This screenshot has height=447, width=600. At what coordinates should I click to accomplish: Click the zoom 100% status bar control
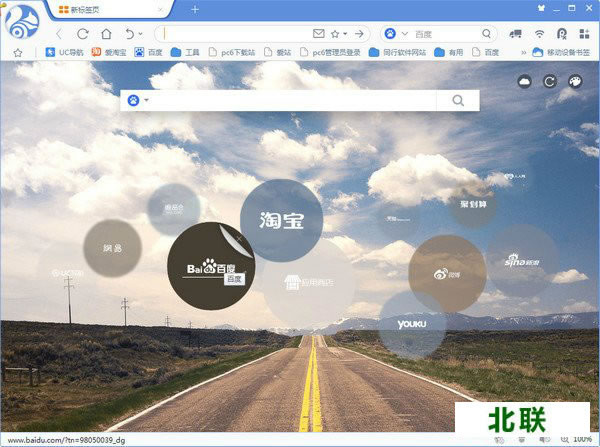(578, 440)
